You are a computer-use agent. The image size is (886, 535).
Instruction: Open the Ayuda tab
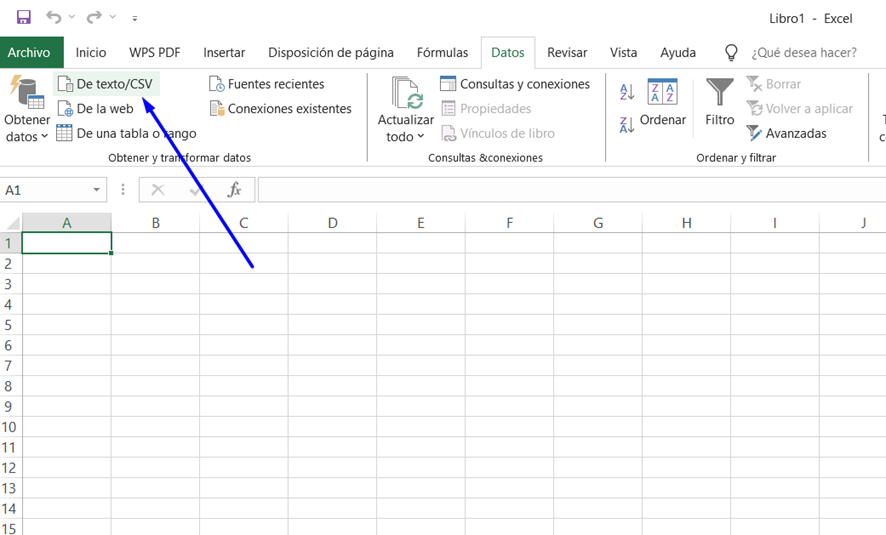pyautogui.click(x=678, y=53)
